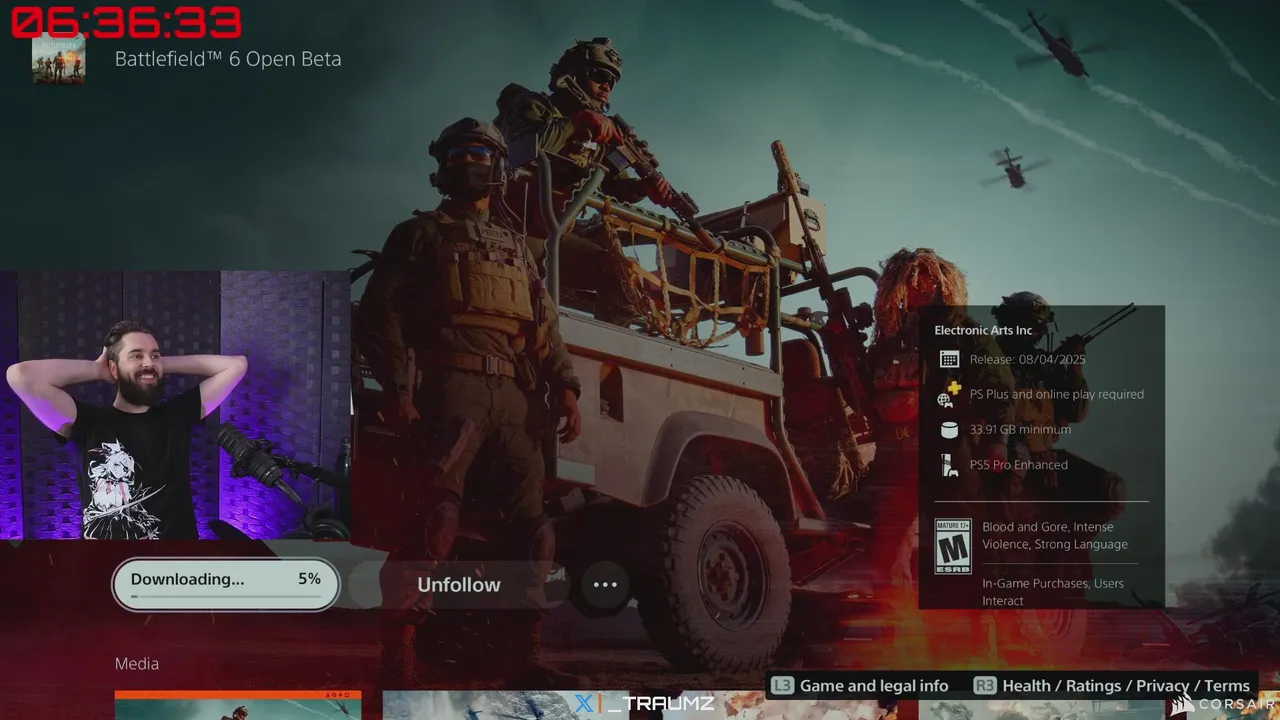Click the streamer webcam feed
The height and width of the screenshot is (720, 1280).
click(175, 405)
